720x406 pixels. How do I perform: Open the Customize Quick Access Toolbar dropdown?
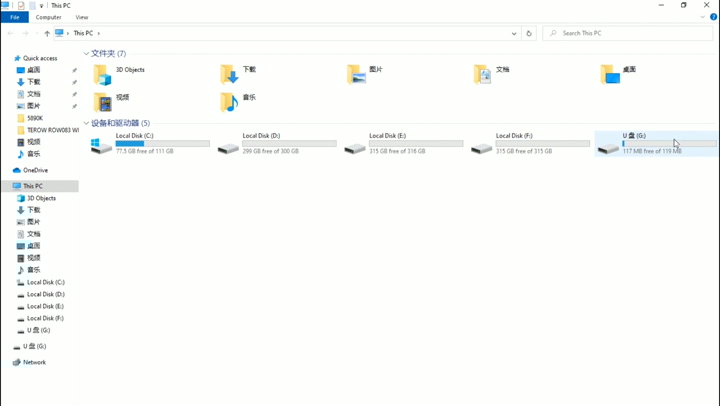(41, 6)
